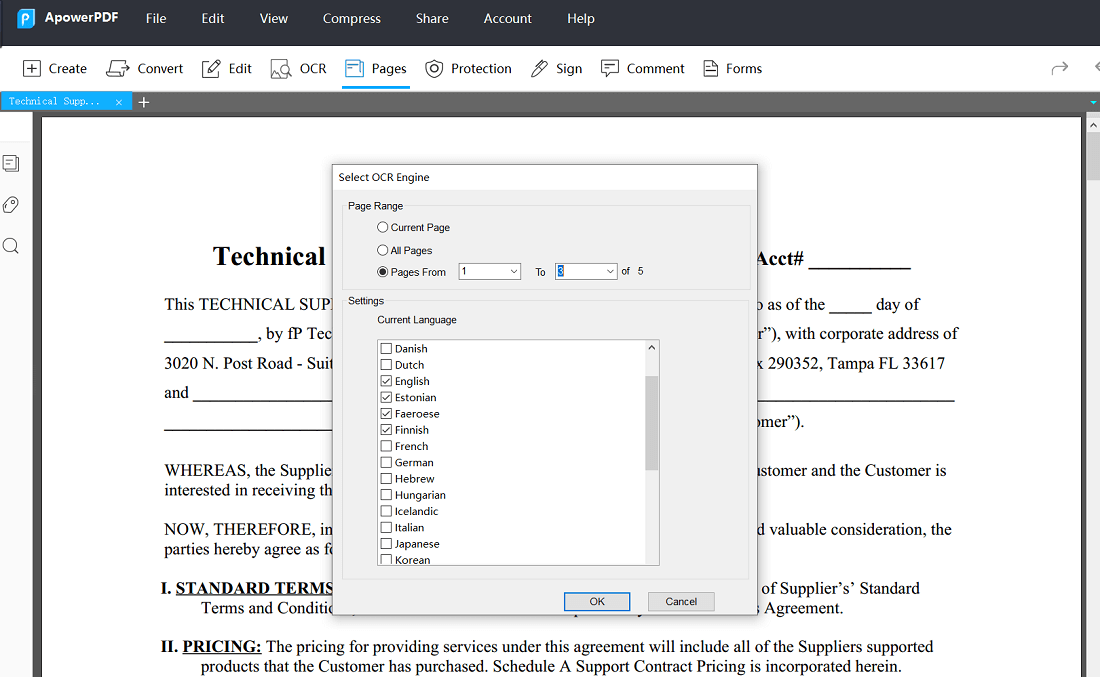Choose the Current Page option
Image resolution: width=1100 pixels, height=677 pixels.
coord(382,227)
